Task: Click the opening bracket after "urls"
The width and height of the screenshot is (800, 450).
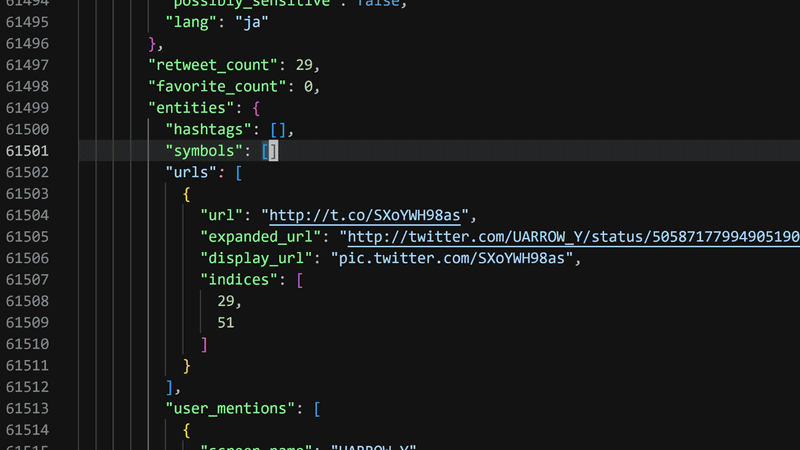Action: 238,172
